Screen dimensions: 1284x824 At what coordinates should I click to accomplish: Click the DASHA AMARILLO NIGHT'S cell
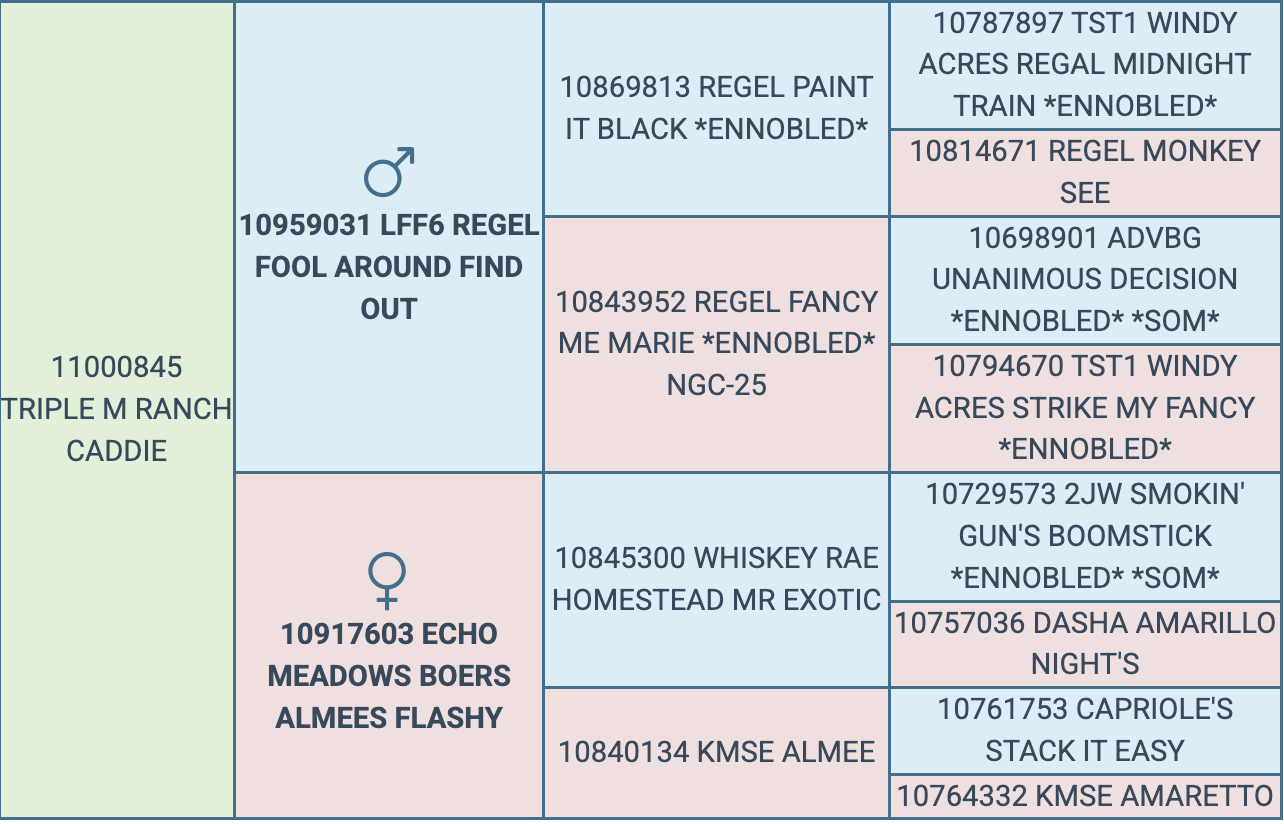1085,643
